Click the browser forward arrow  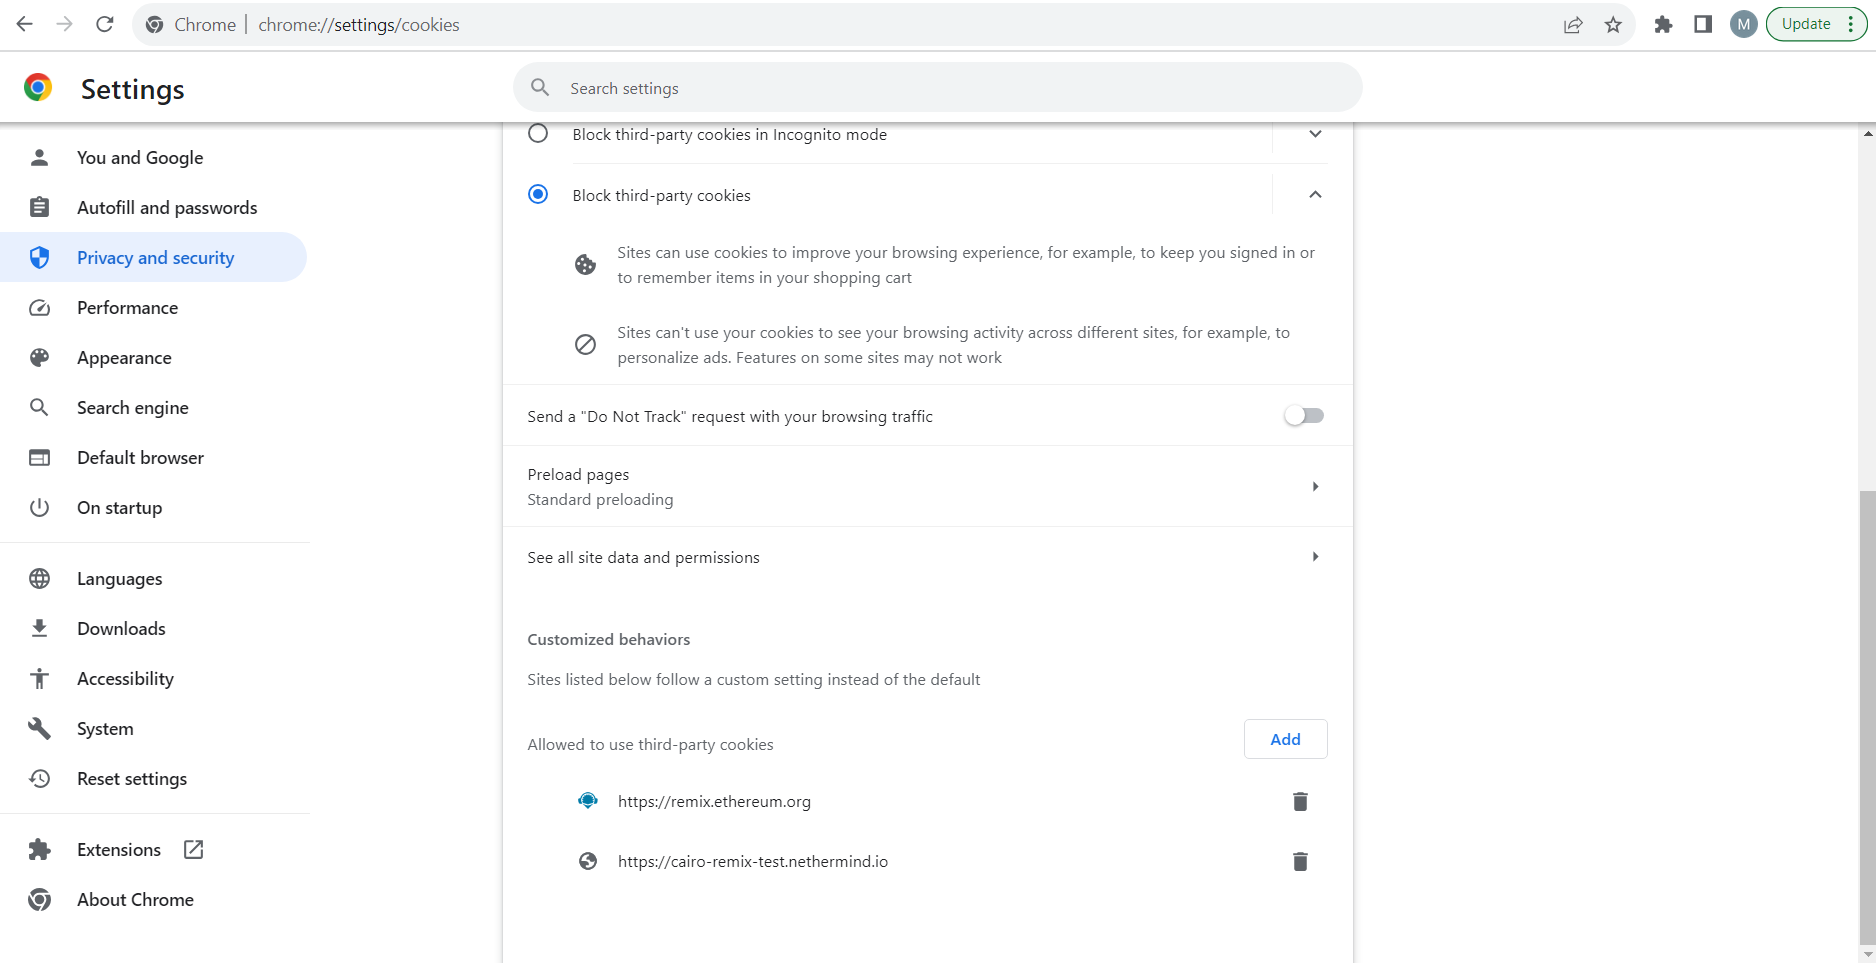65,24
